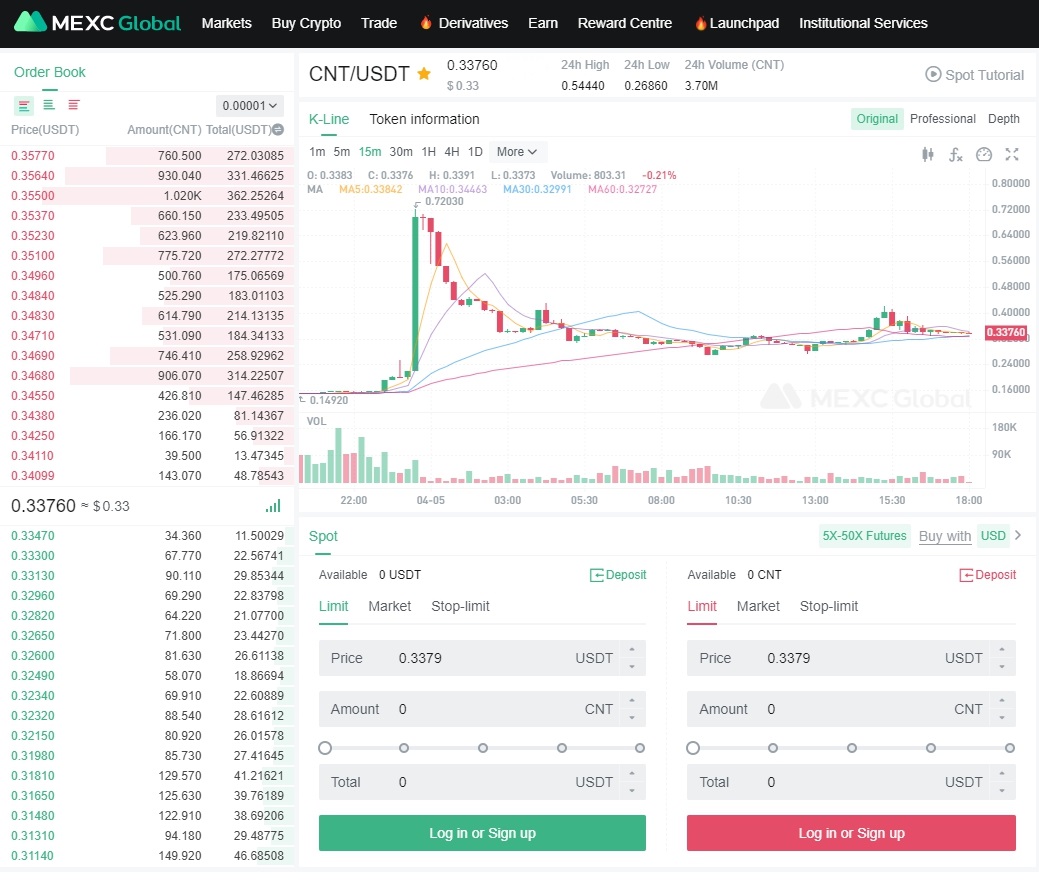Select the 1m chart interval
The width and height of the screenshot is (1039, 880).
click(x=317, y=152)
